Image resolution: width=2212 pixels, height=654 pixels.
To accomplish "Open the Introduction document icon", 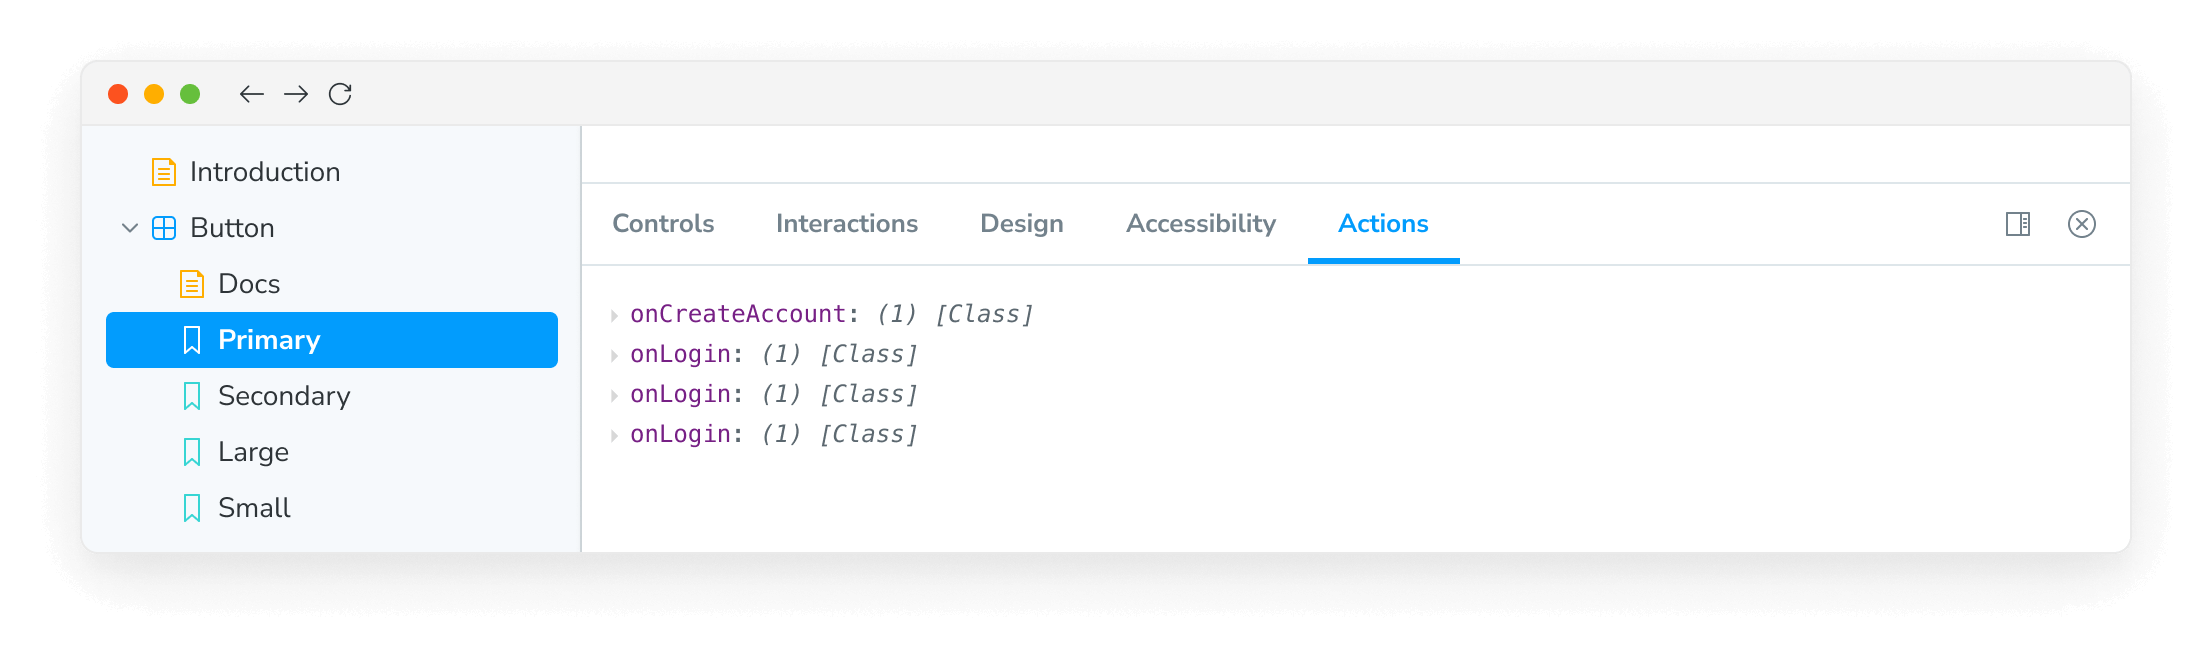I will point(163,171).
